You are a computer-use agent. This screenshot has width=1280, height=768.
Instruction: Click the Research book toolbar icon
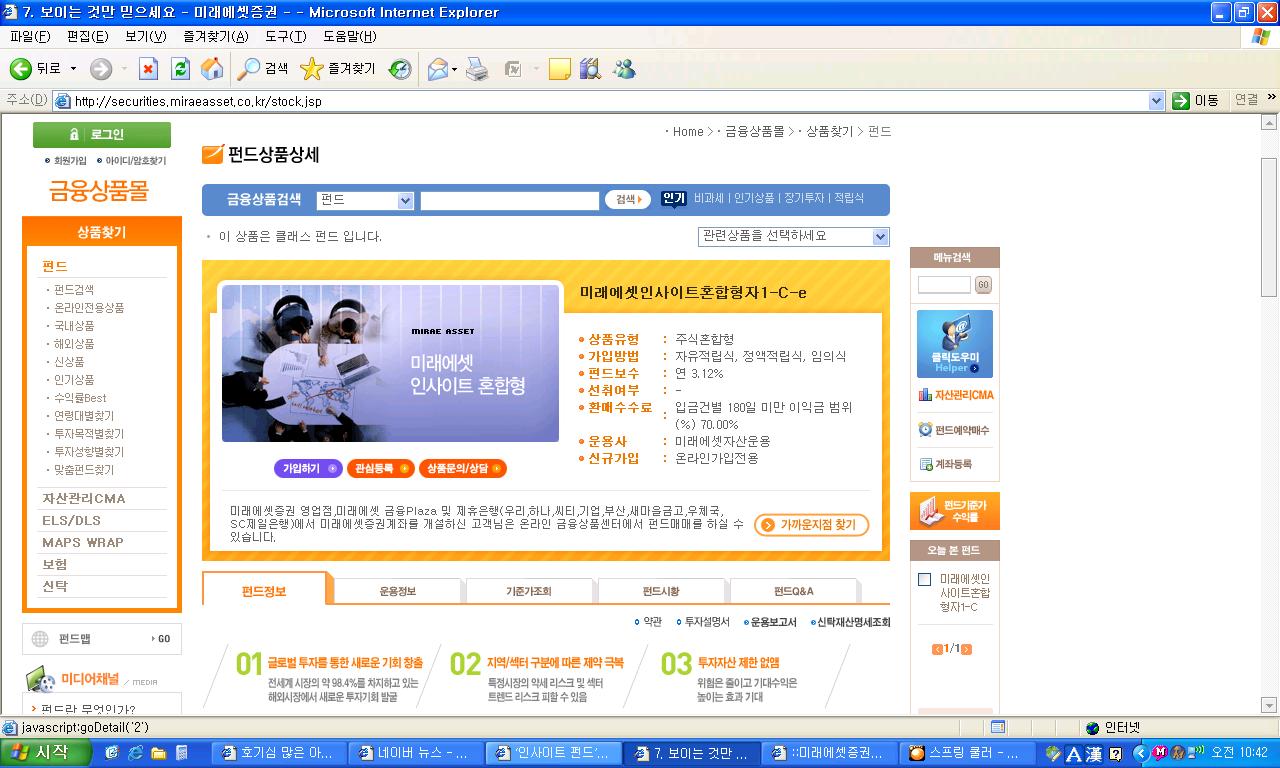[590, 69]
